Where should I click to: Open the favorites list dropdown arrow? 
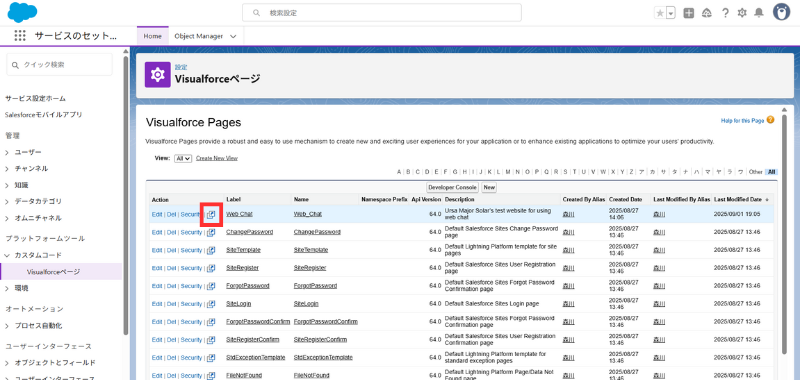pos(671,13)
